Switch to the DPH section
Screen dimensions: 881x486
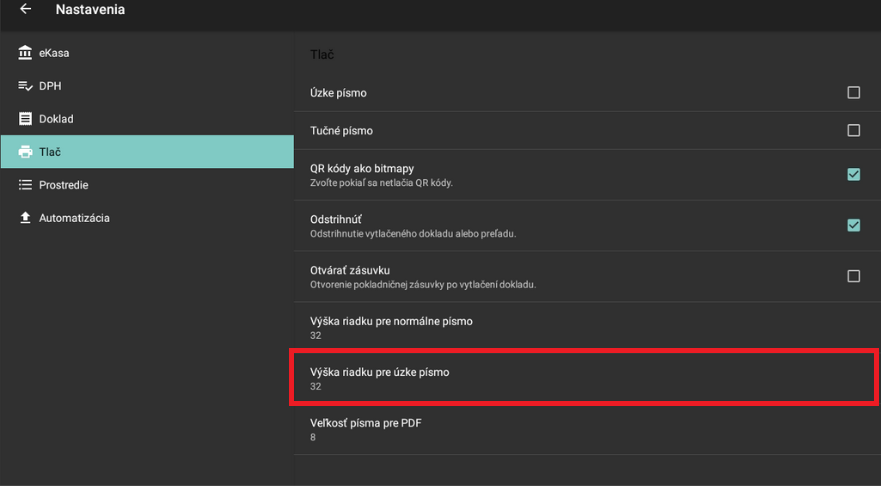point(50,86)
